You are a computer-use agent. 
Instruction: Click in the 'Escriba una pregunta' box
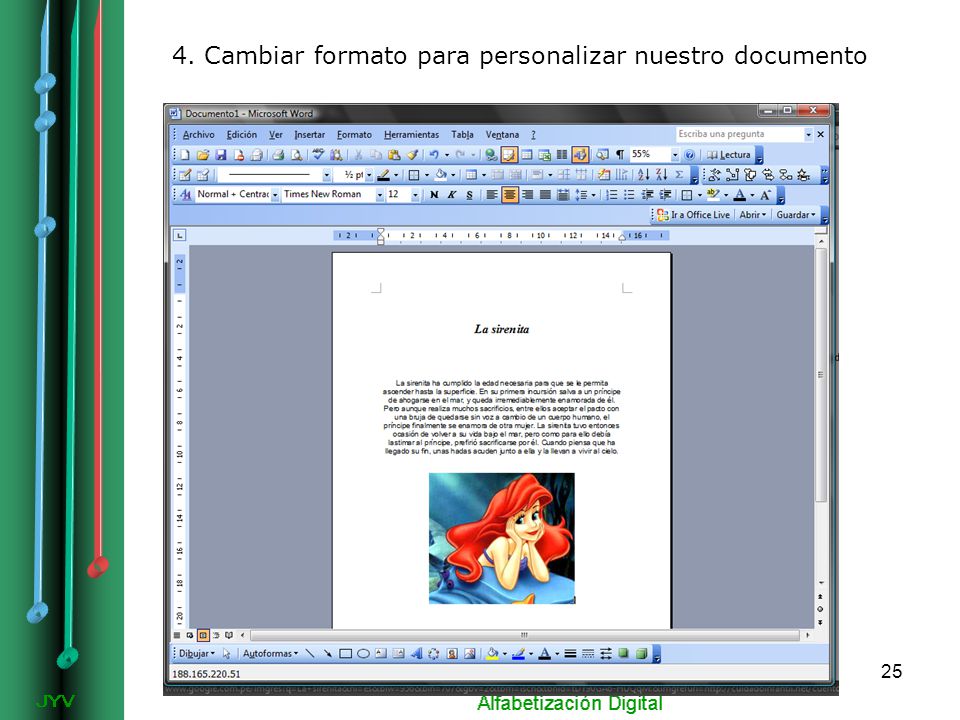740,134
